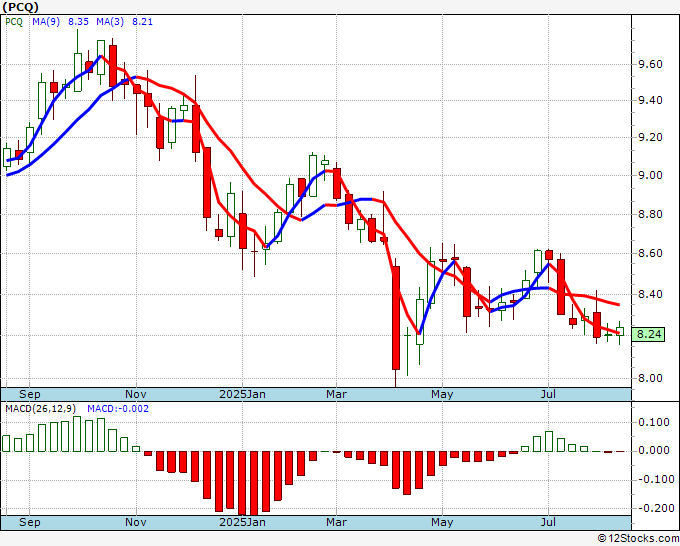Select the MA(3) value 8.21
Screen dimensions: 680x546
click(142, 22)
